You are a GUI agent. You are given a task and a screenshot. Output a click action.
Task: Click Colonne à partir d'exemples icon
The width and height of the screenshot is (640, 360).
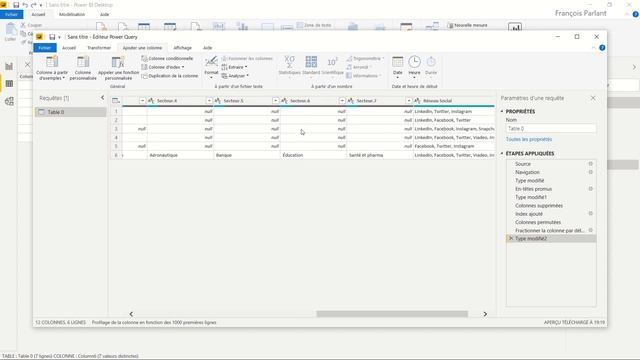click(x=52, y=62)
